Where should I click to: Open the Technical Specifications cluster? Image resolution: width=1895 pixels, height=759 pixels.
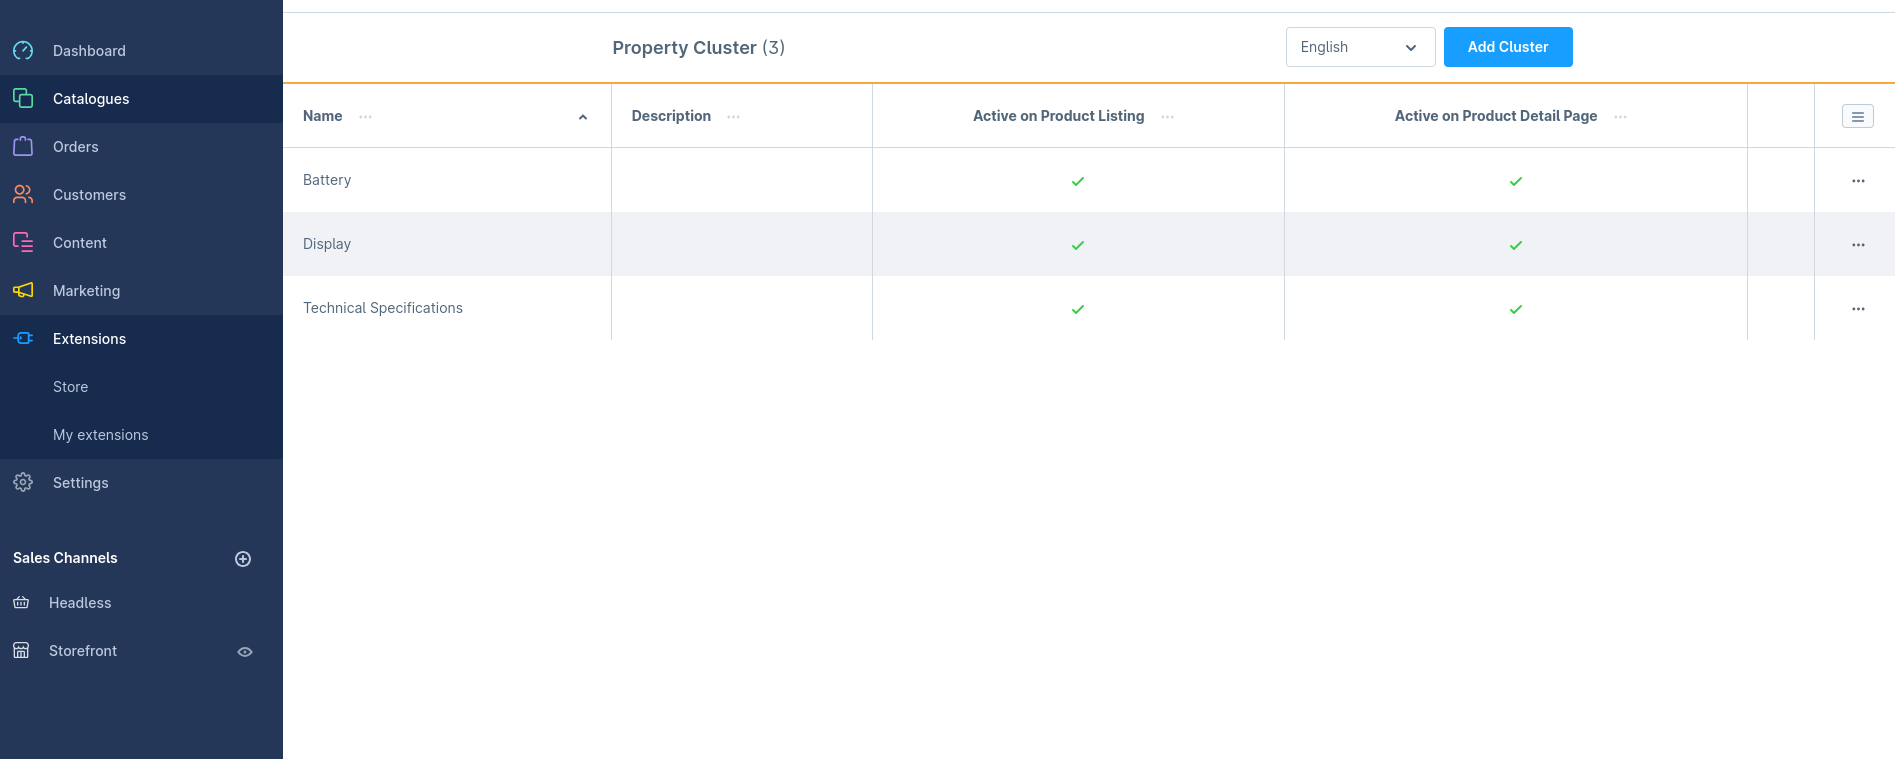(383, 308)
